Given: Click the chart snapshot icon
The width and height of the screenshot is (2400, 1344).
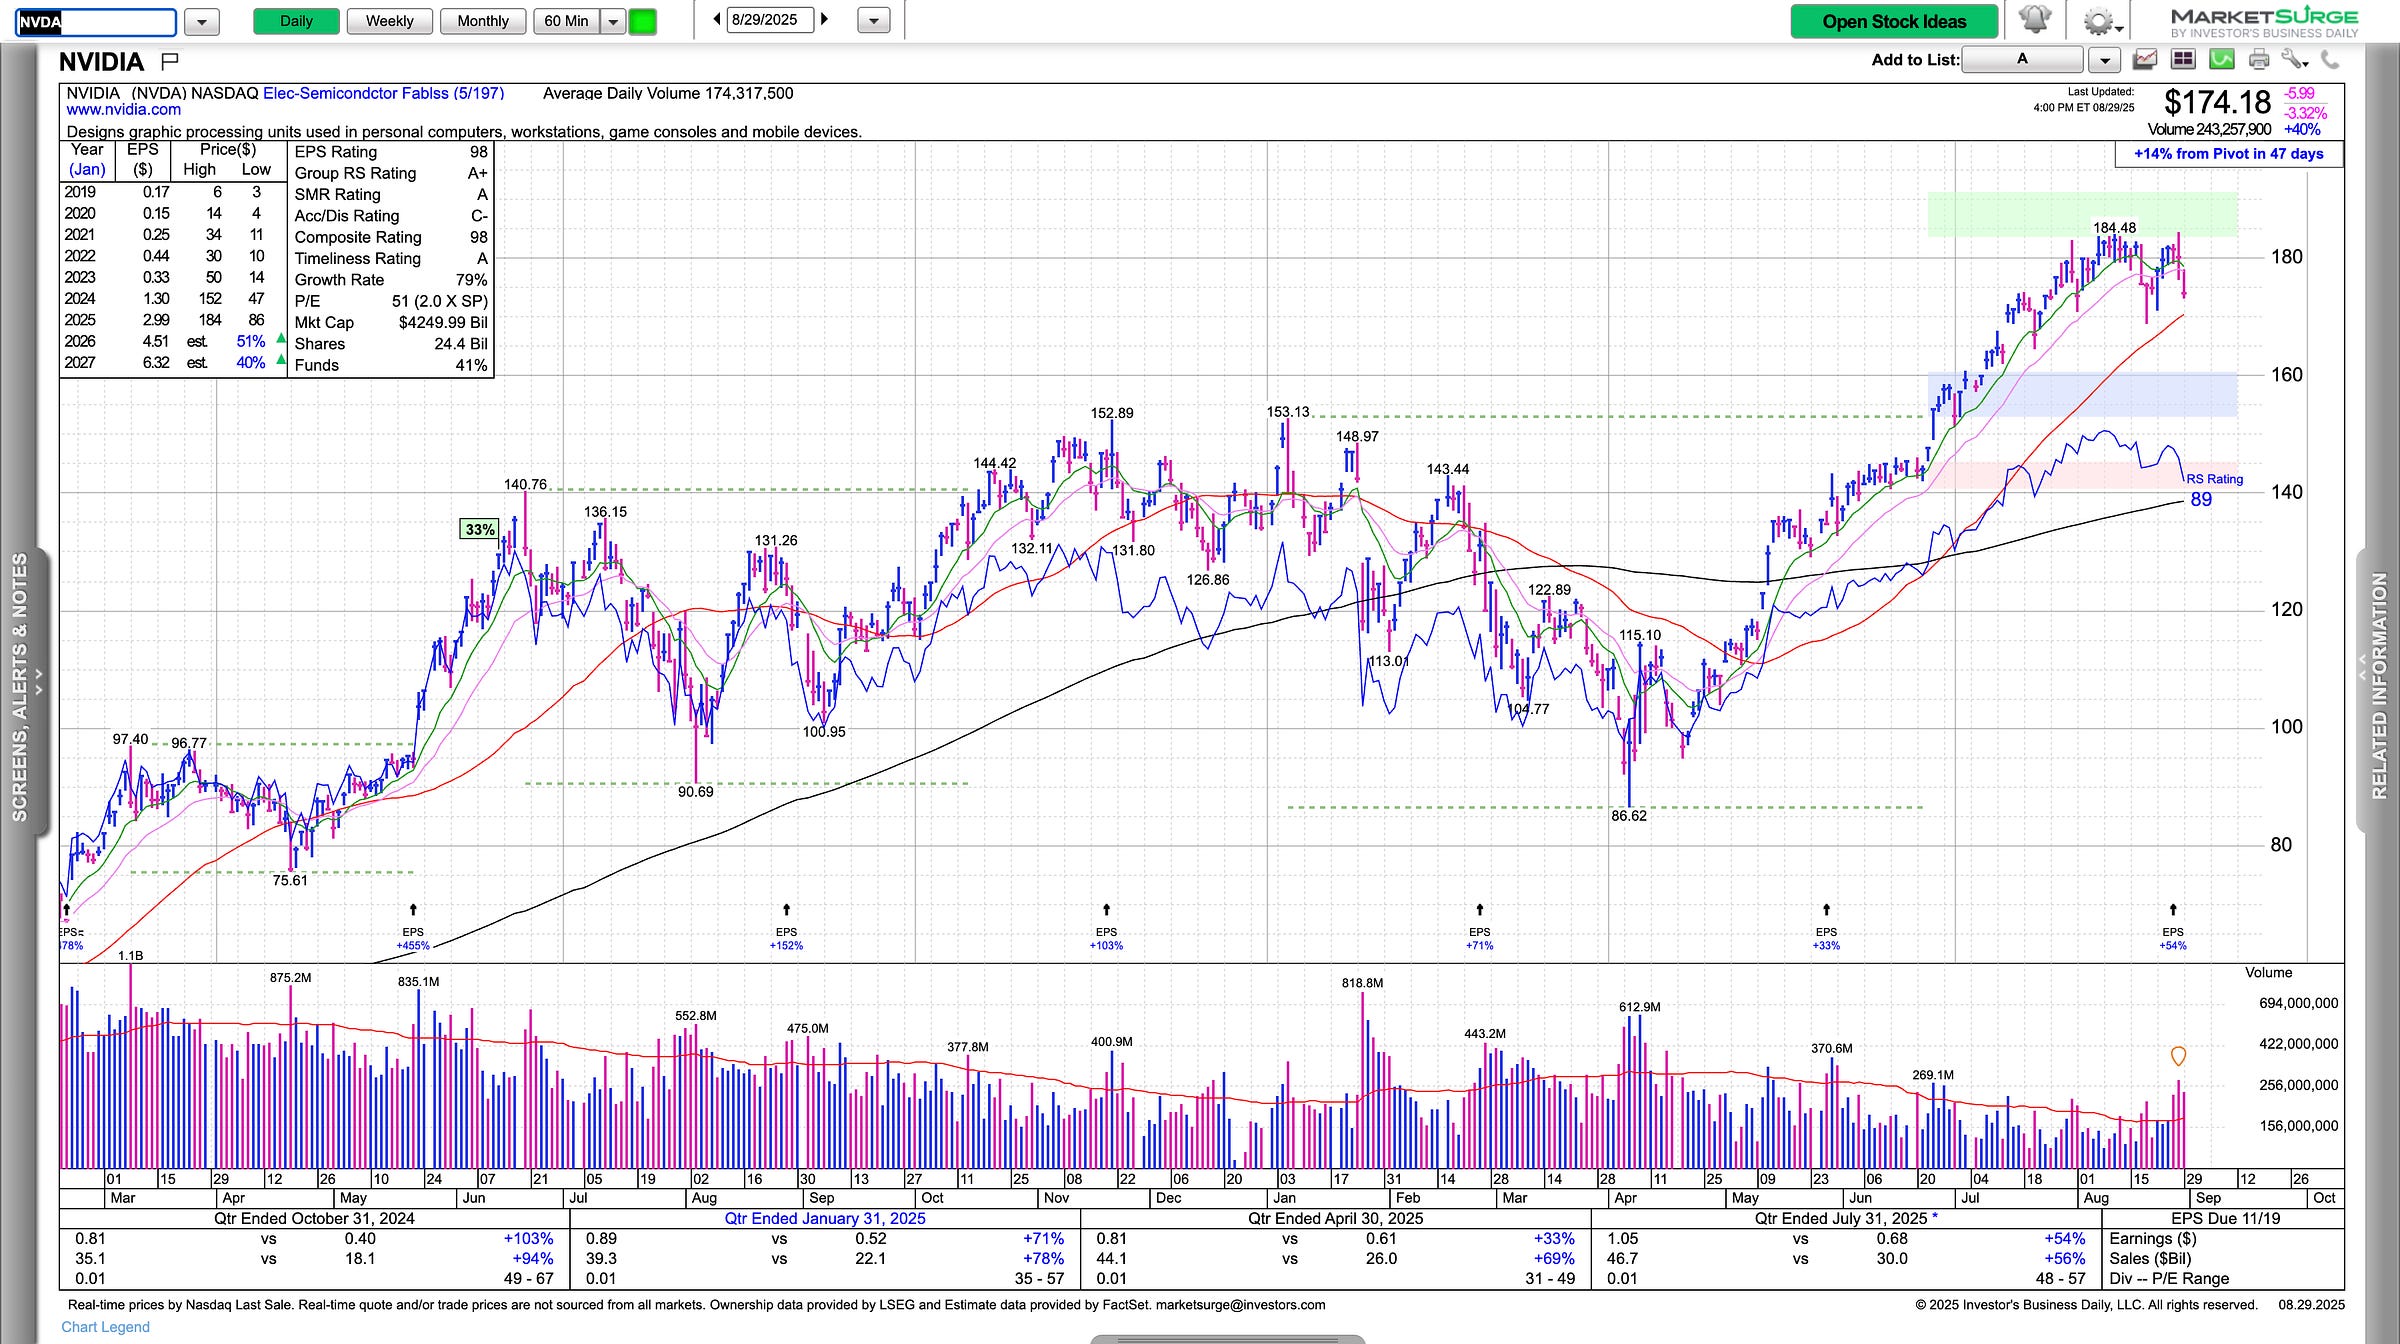Looking at the screenshot, I should click(x=2145, y=60).
